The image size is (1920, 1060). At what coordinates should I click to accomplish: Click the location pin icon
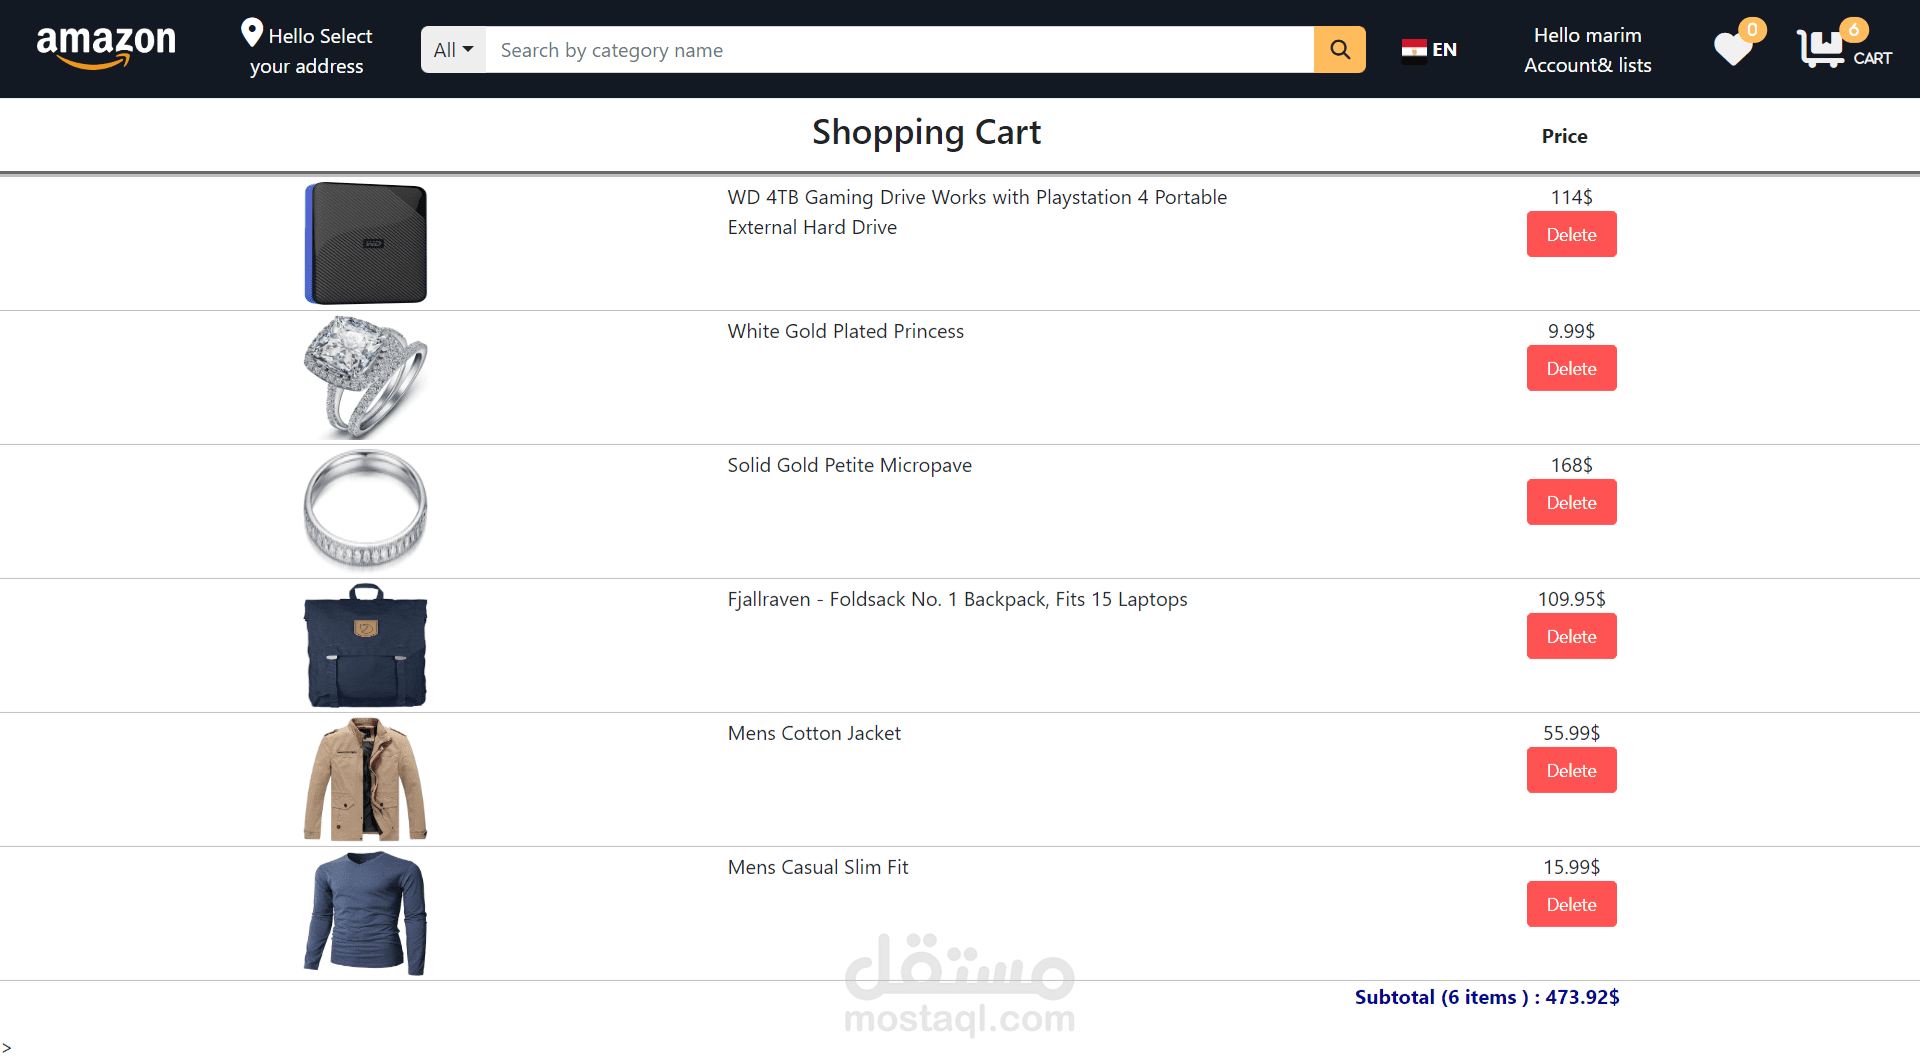[252, 33]
